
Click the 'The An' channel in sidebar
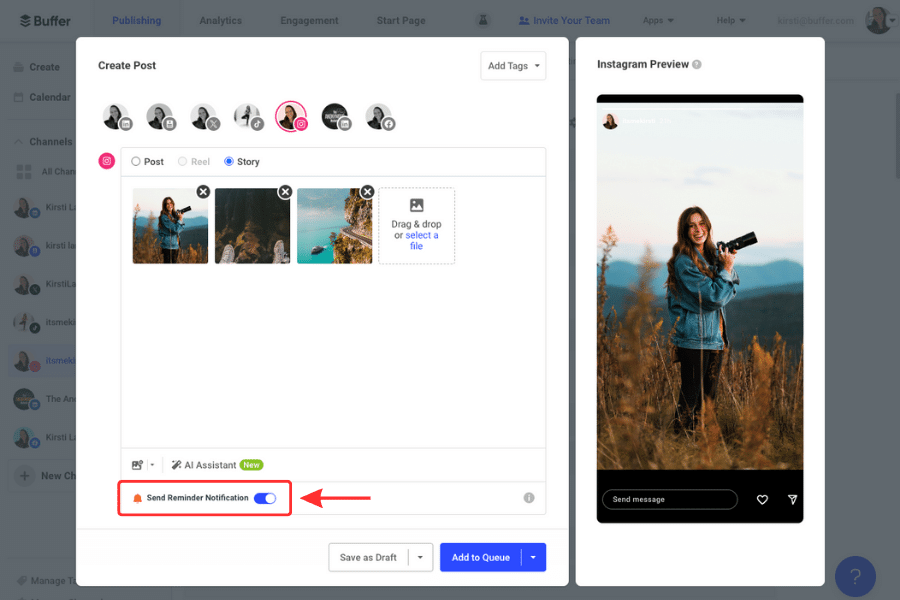(44, 399)
